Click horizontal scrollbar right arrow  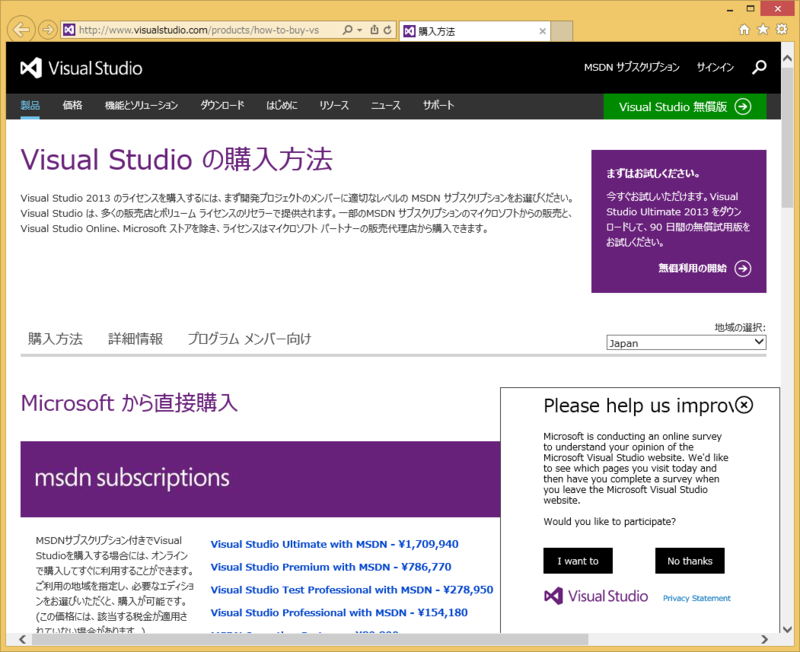[x=764, y=639]
